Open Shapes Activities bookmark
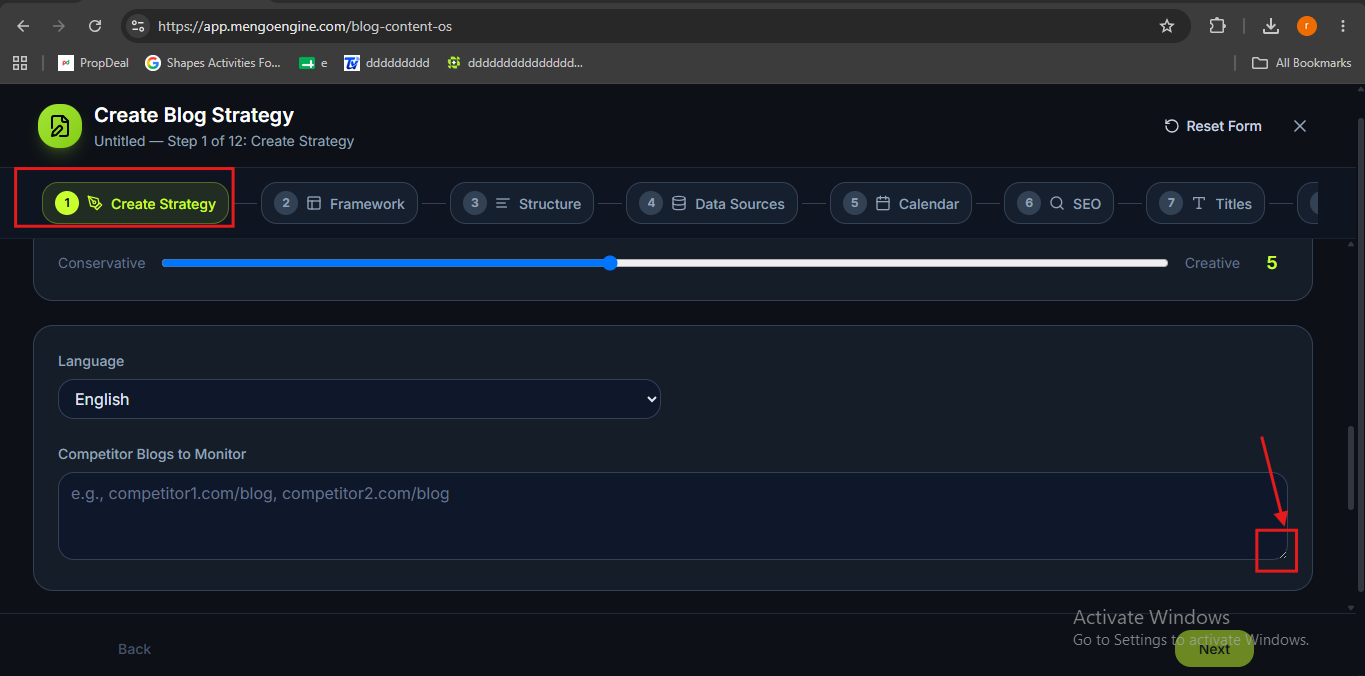 pos(213,63)
